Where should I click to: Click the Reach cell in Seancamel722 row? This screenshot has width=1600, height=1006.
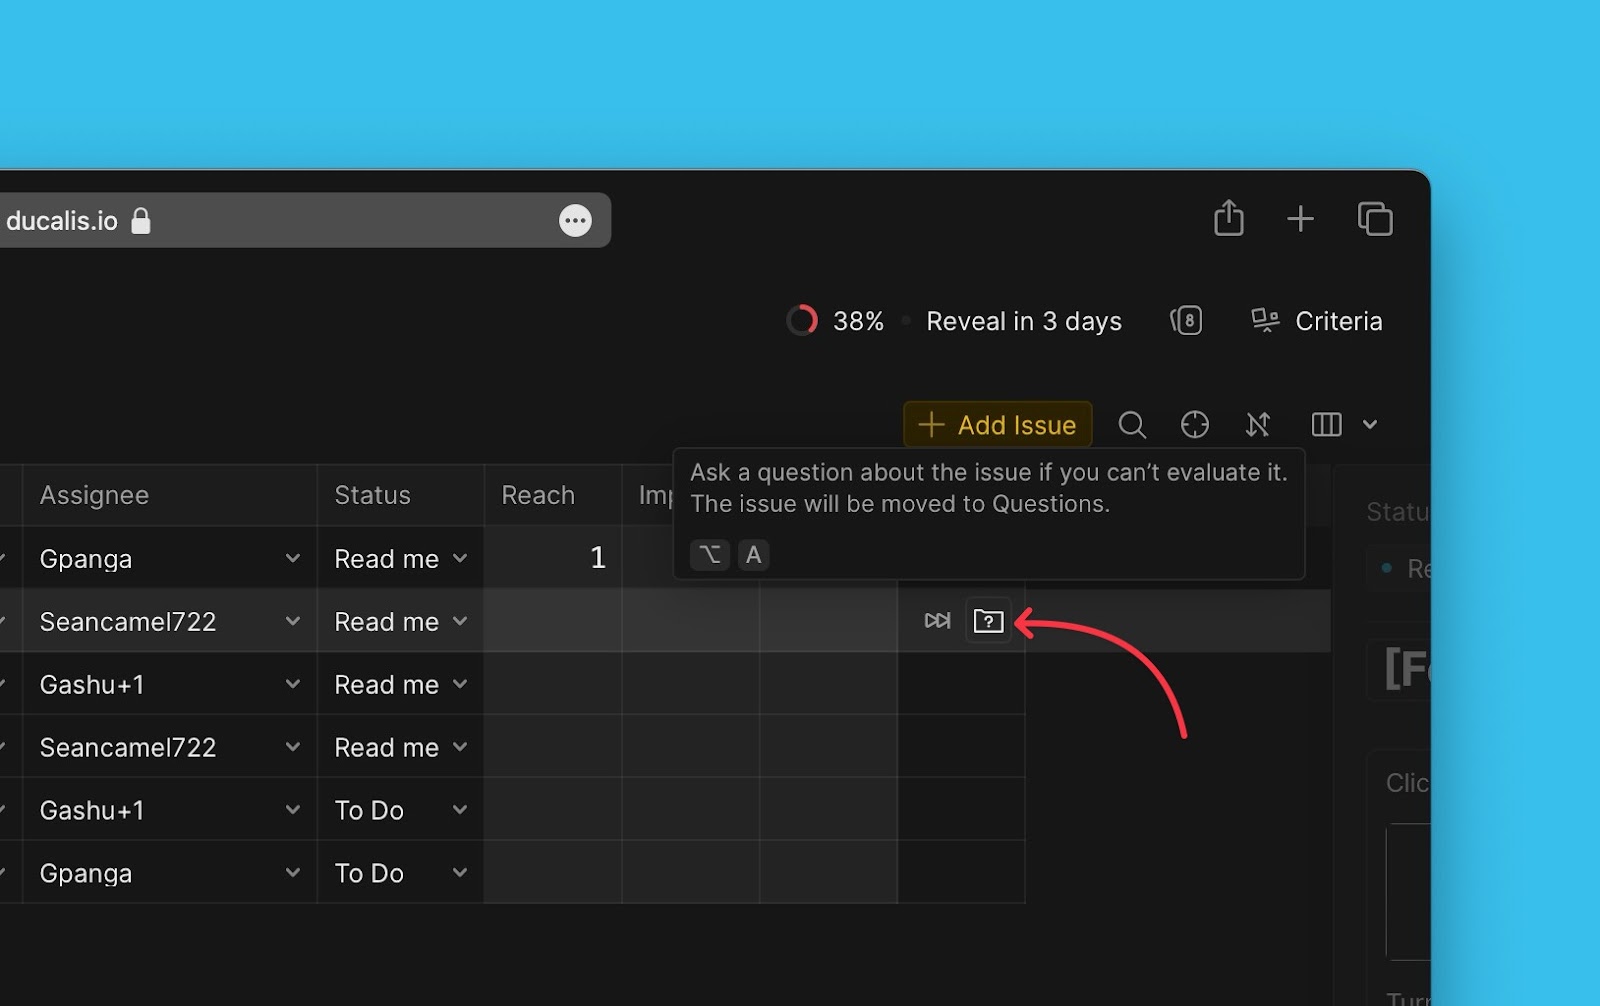[553, 621]
